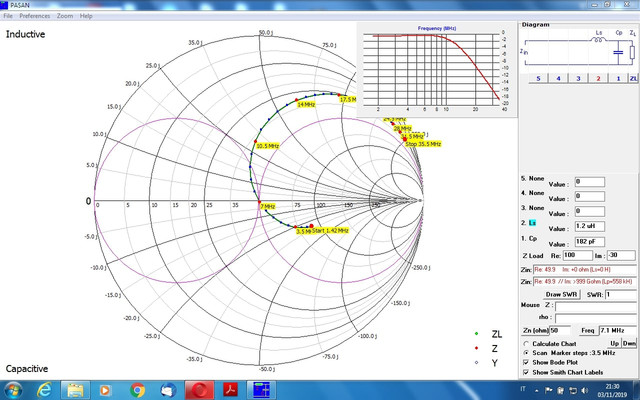Viewport: 640px width, 400px height.
Task: Click the Windows Start orb
Action: tap(13, 390)
